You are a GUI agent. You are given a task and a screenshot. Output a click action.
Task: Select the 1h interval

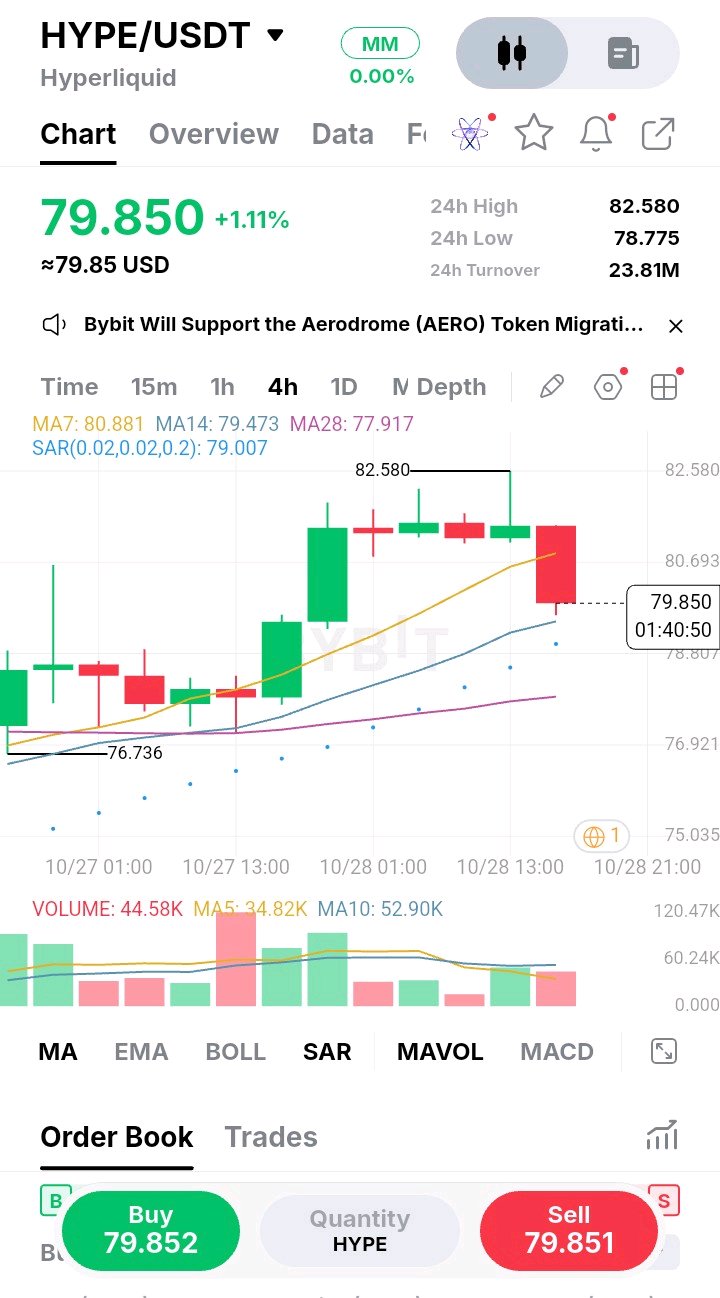click(x=222, y=387)
